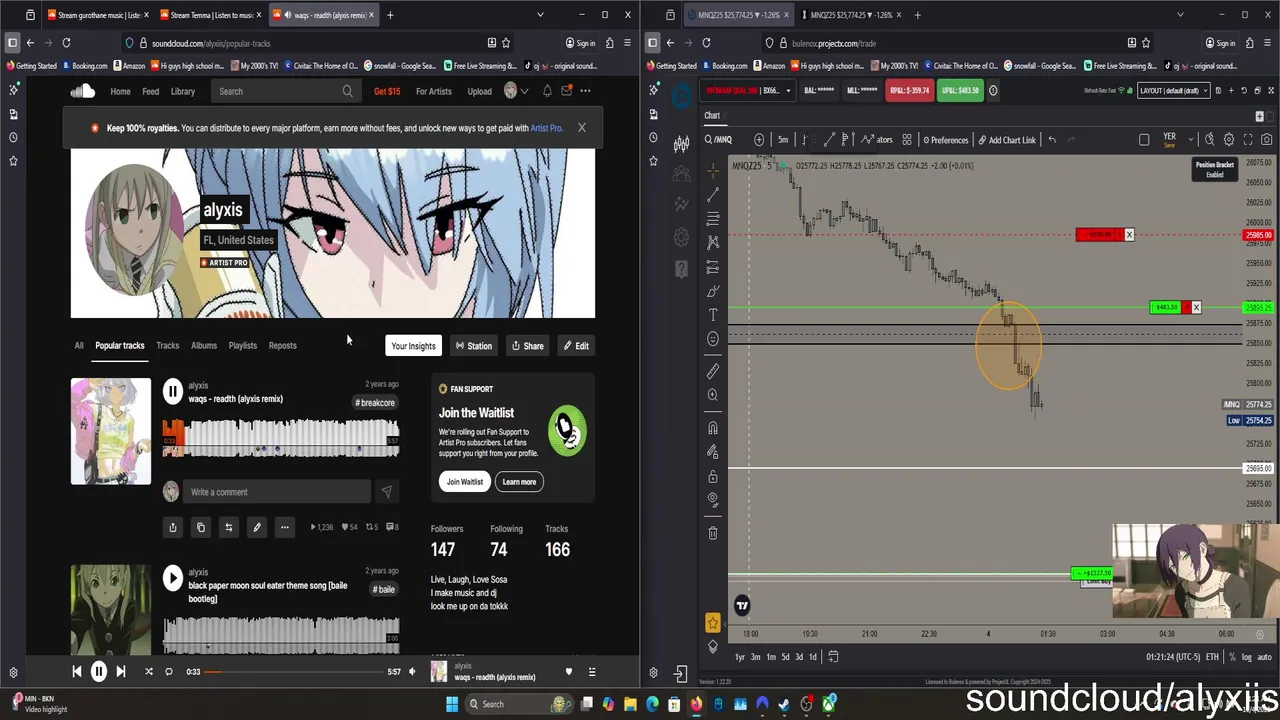Delete drawings with trash icon
1280x720 pixels.
pos(713,533)
